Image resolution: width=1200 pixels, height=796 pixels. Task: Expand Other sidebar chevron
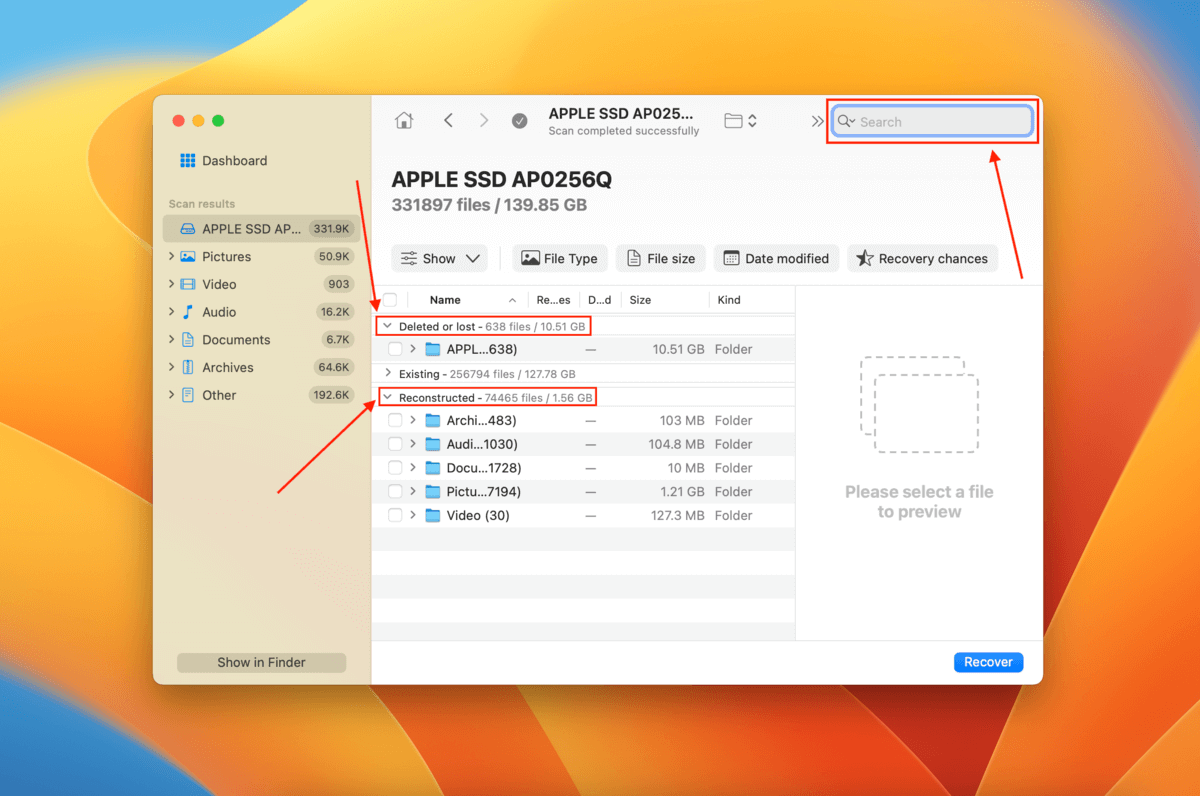171,395
